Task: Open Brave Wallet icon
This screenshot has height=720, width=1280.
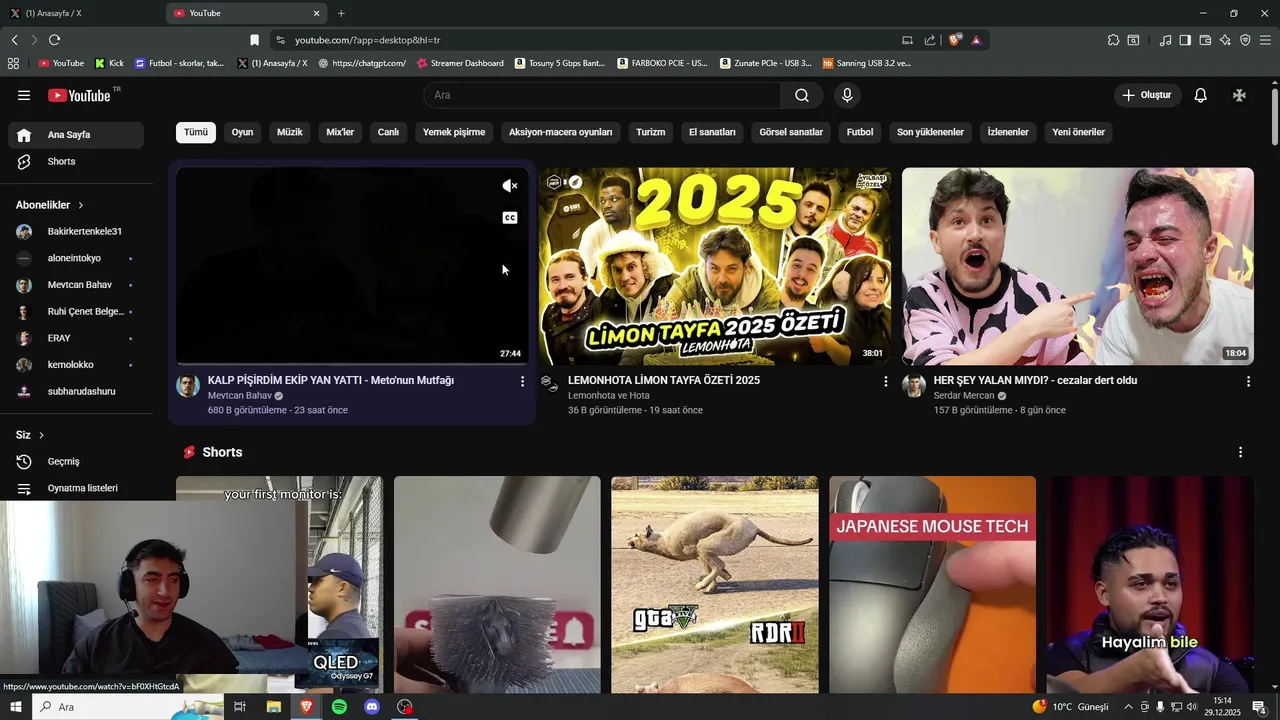Action: (1205, 40)
